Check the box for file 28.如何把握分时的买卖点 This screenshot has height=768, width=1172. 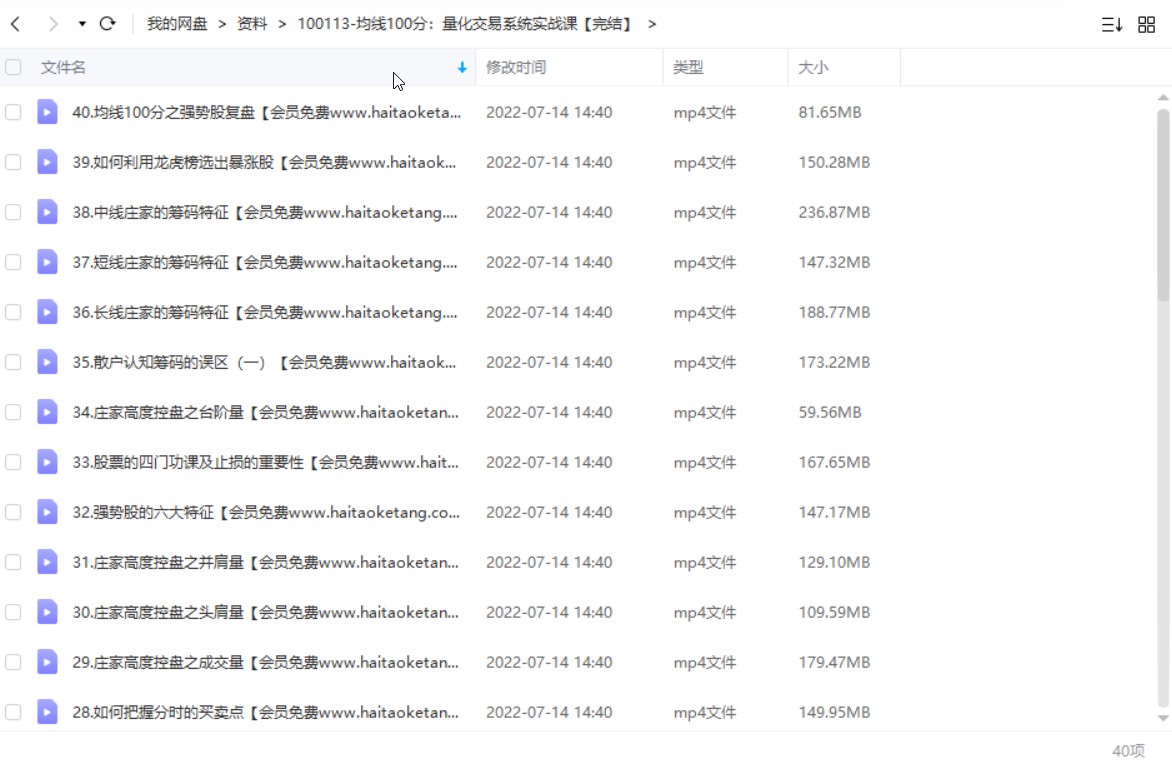coord(13,713)
